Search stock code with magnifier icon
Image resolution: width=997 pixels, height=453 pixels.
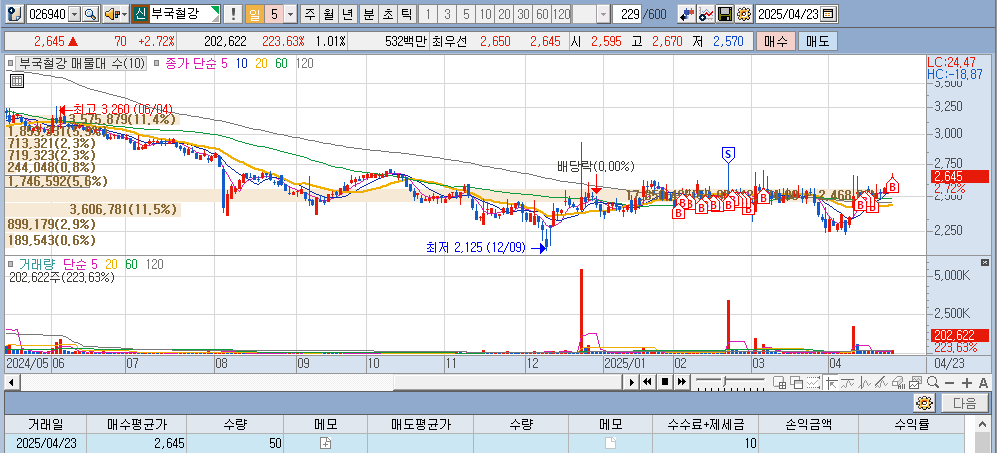pos(90,14)
